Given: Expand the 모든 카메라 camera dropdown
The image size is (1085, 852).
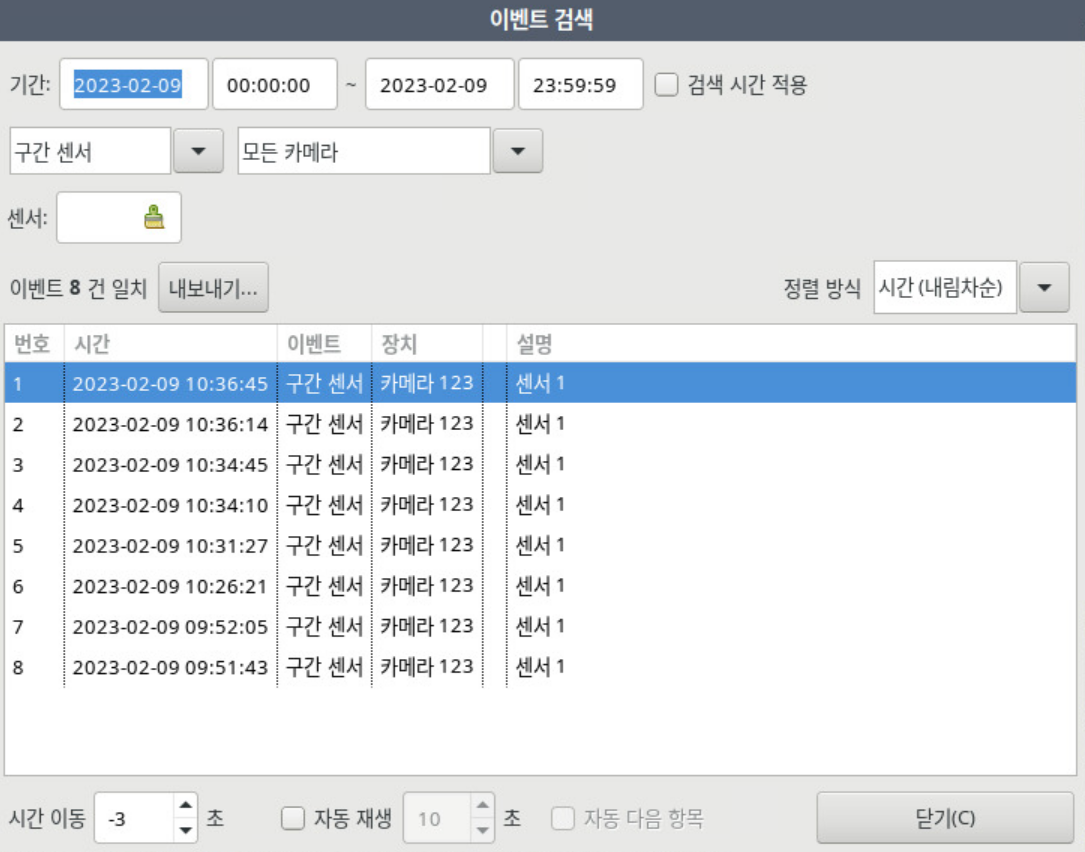Looking at the screenshot, I should point(517,151).
